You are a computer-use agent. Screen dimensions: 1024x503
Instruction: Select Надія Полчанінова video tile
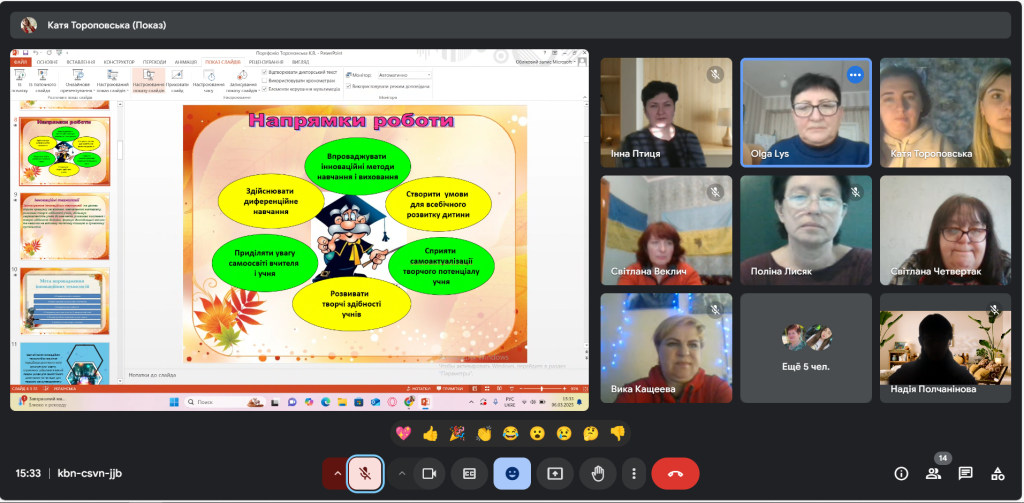coord(945,348)
